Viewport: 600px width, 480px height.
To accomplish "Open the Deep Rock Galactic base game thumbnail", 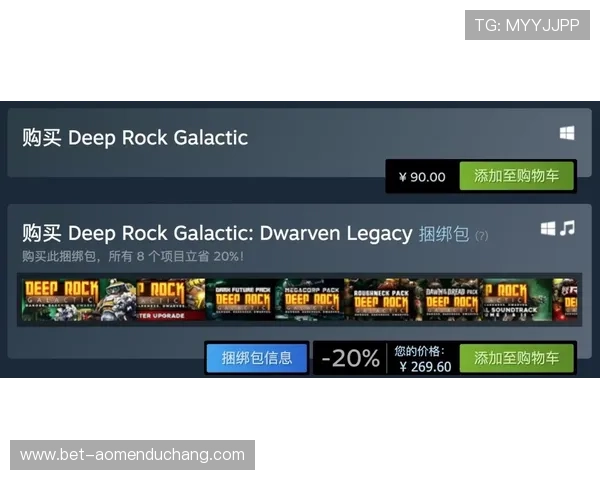I will coord(79,300).
